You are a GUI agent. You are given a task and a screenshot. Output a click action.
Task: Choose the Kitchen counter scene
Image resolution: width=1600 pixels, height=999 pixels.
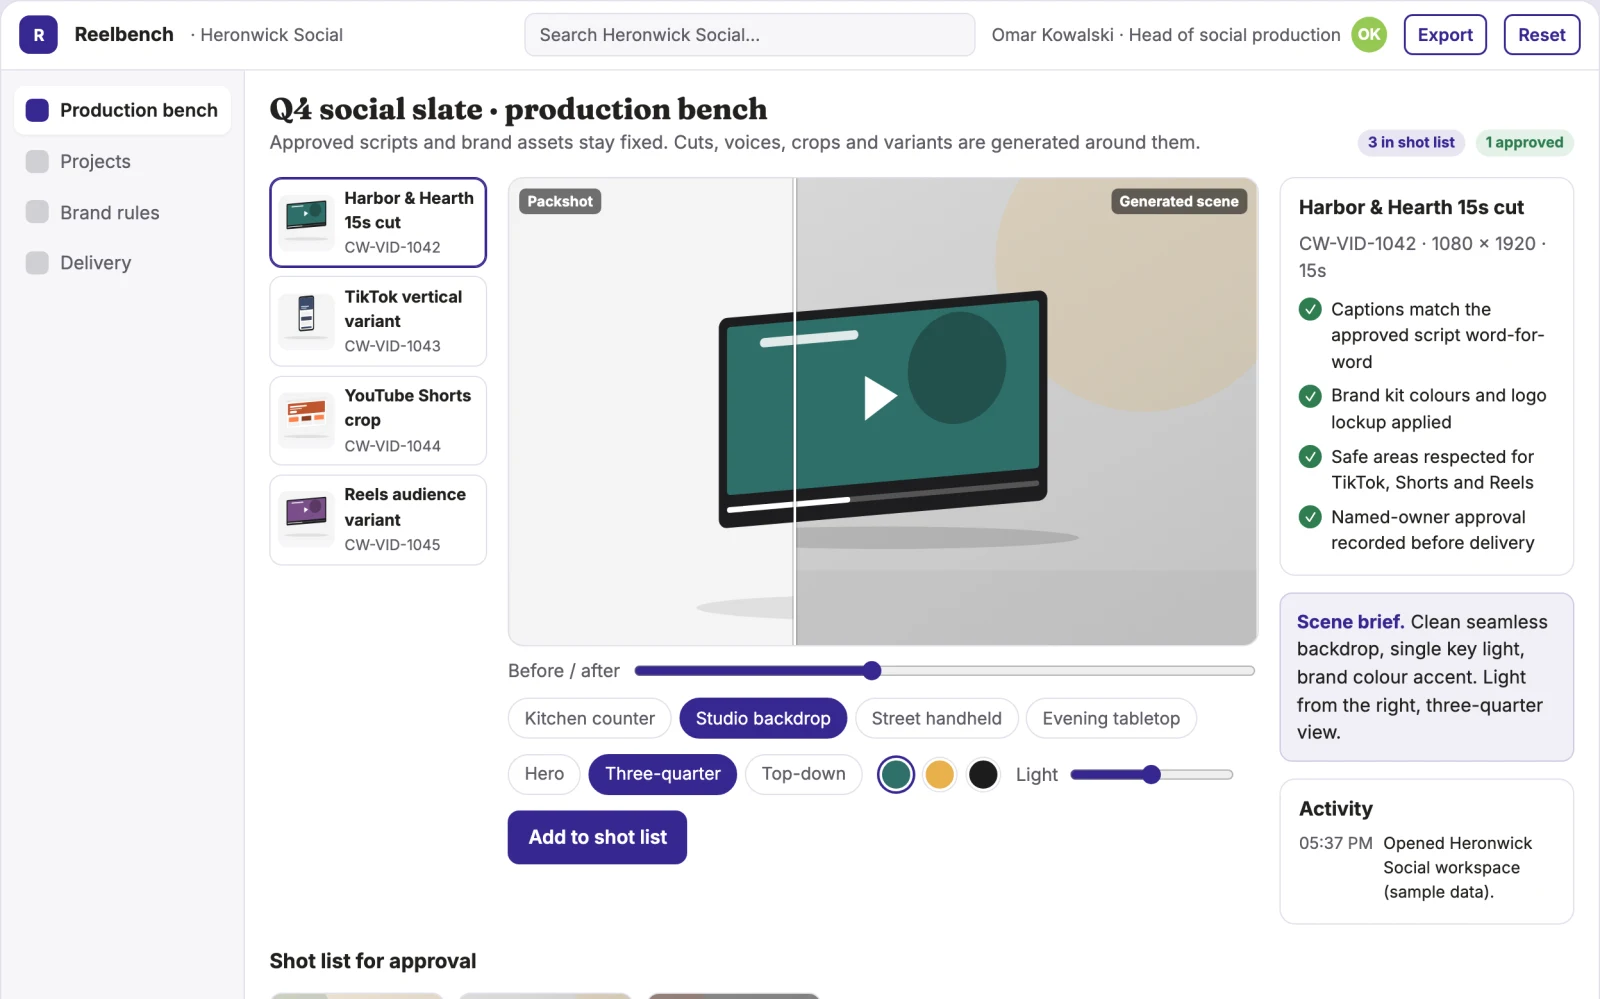click(589, 718)
